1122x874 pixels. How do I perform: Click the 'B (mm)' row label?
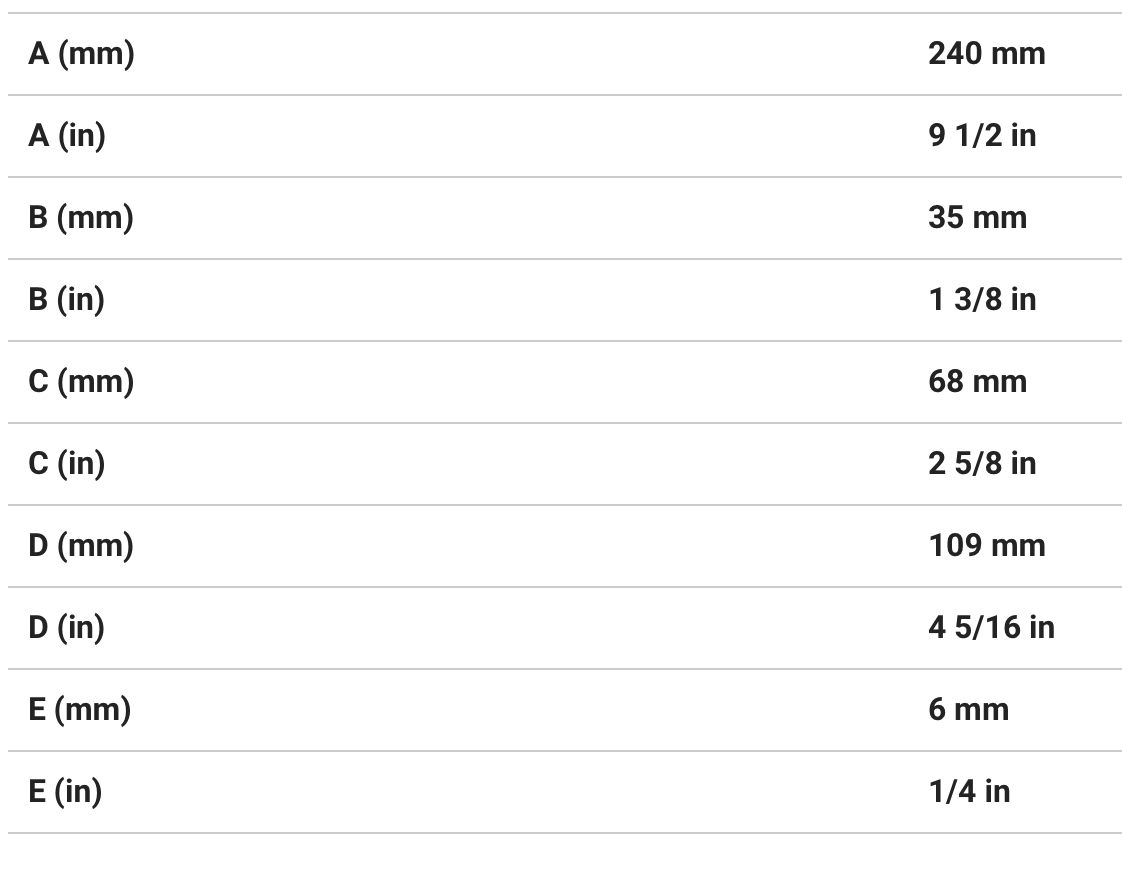[x=81, y=218]
